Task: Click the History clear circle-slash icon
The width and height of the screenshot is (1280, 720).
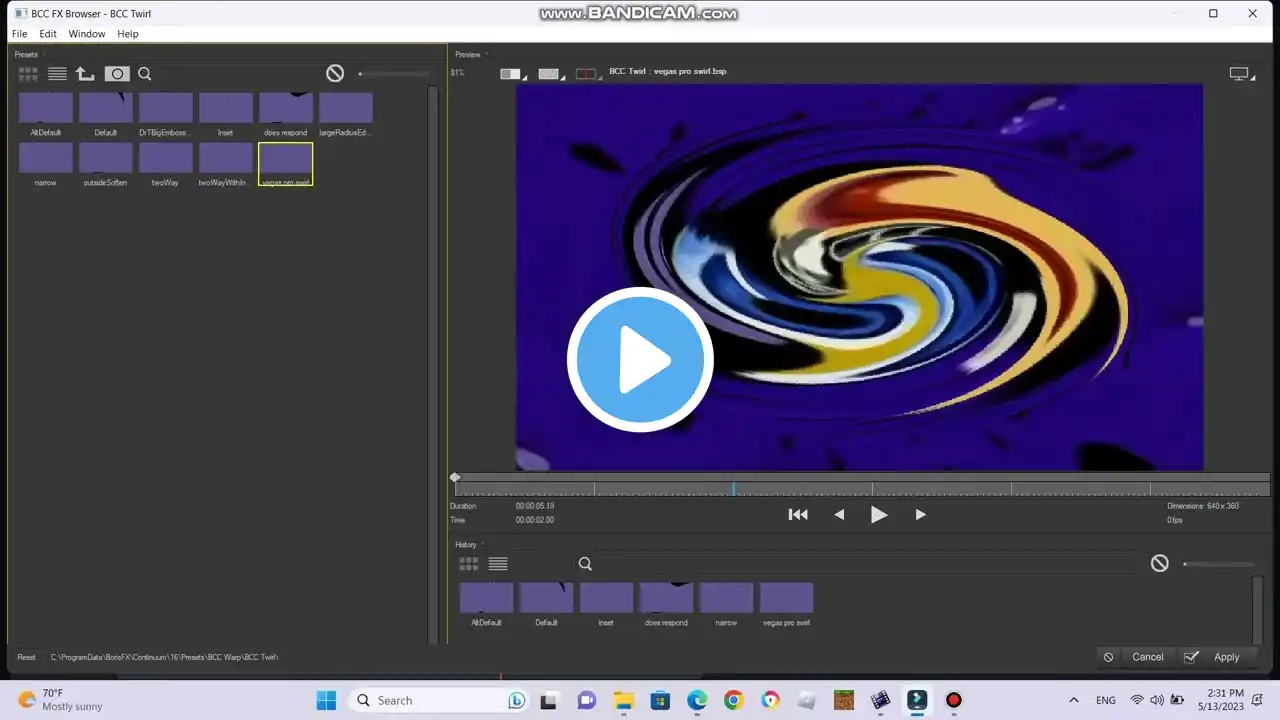Action: [x=1159, y=563]
